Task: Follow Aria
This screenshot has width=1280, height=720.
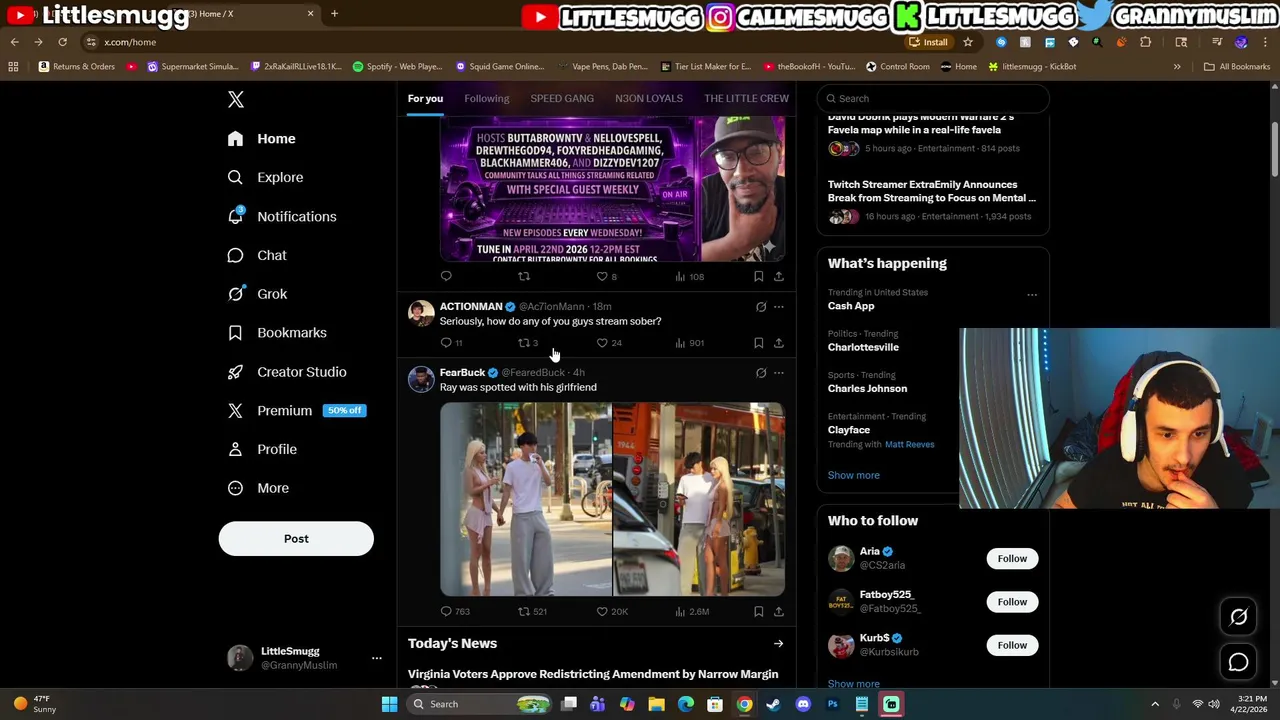Action: (1012, 559)
